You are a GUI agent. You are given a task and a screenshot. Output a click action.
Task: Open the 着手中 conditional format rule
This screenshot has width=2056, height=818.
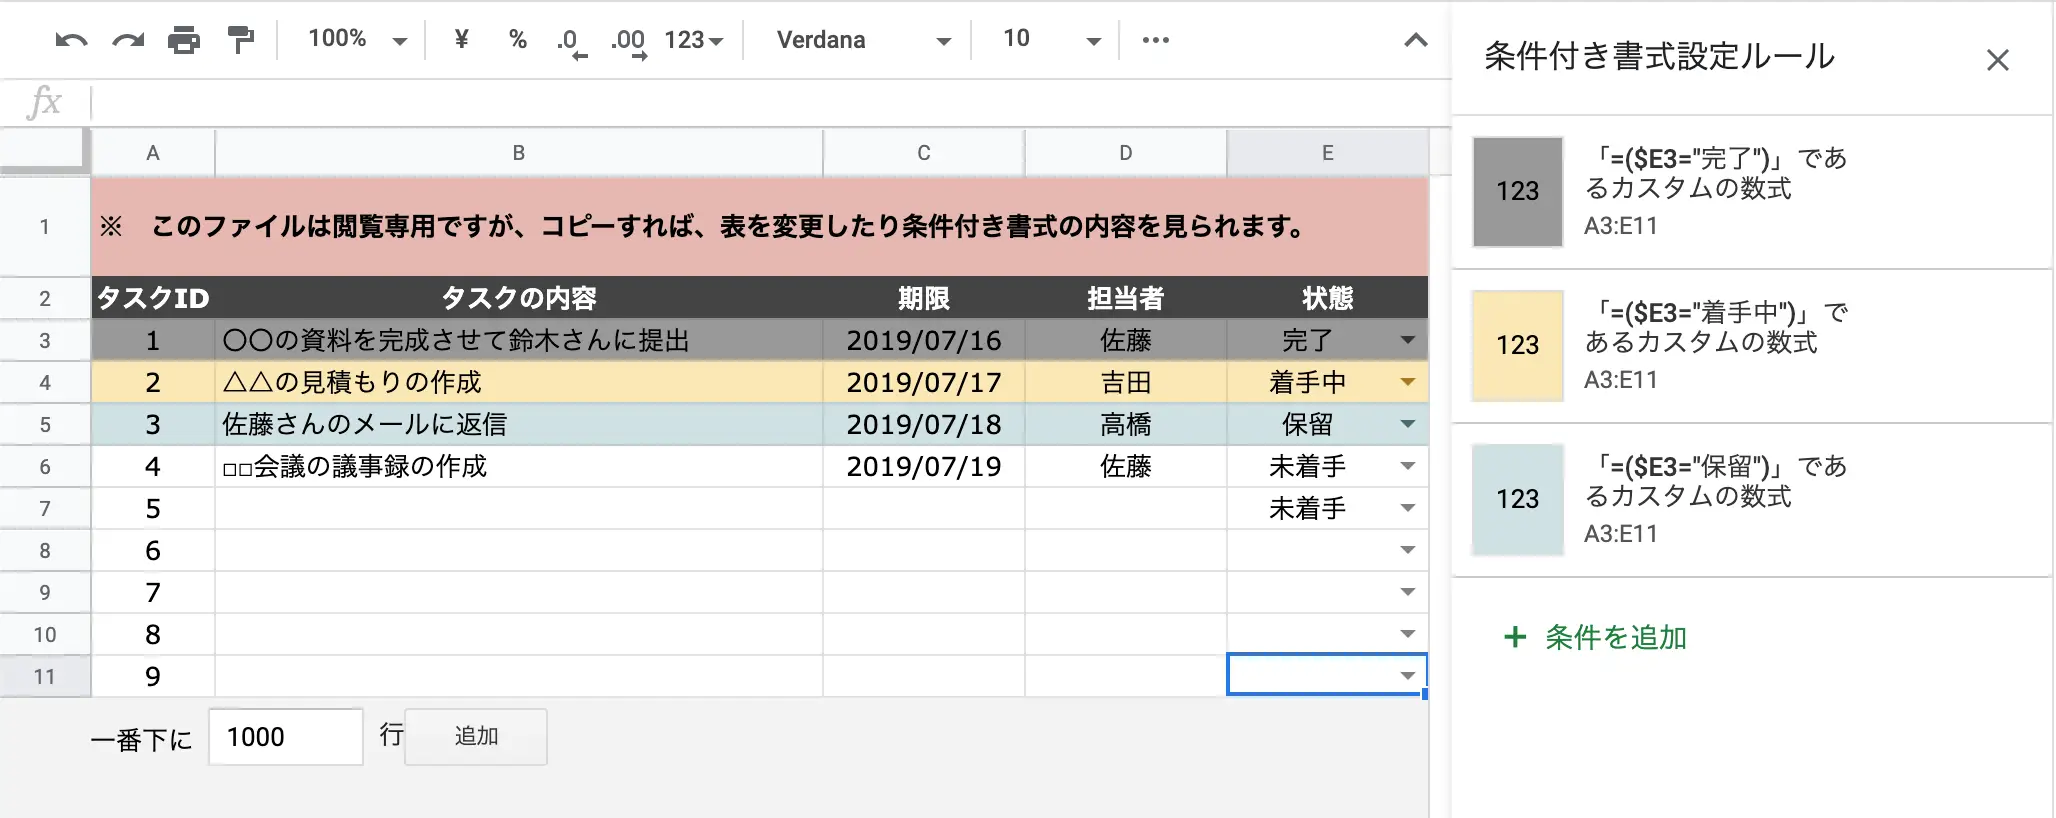[x=1752, y=346]
